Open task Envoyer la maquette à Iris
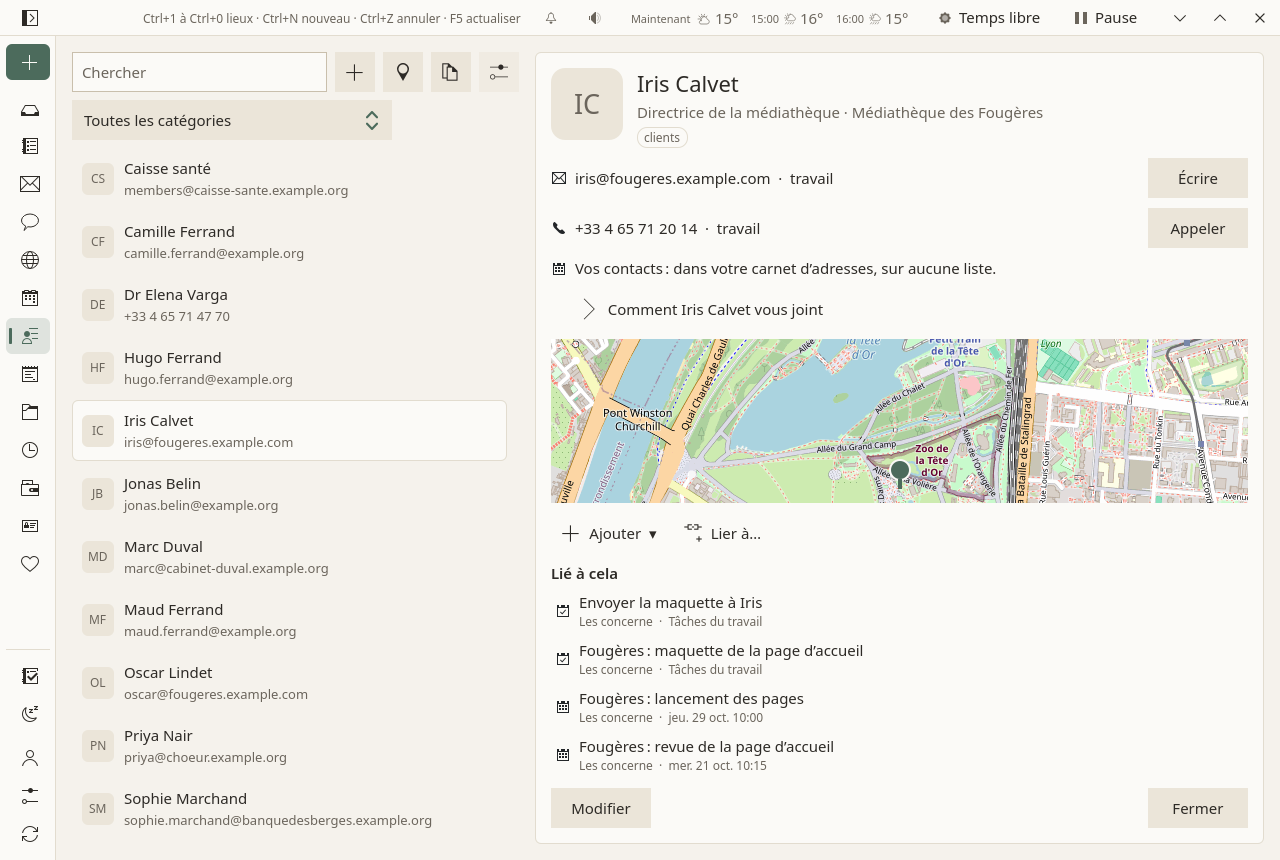The height and width of the screenshot is (860, 1280). pyautogui.click(x=899, y=611)
